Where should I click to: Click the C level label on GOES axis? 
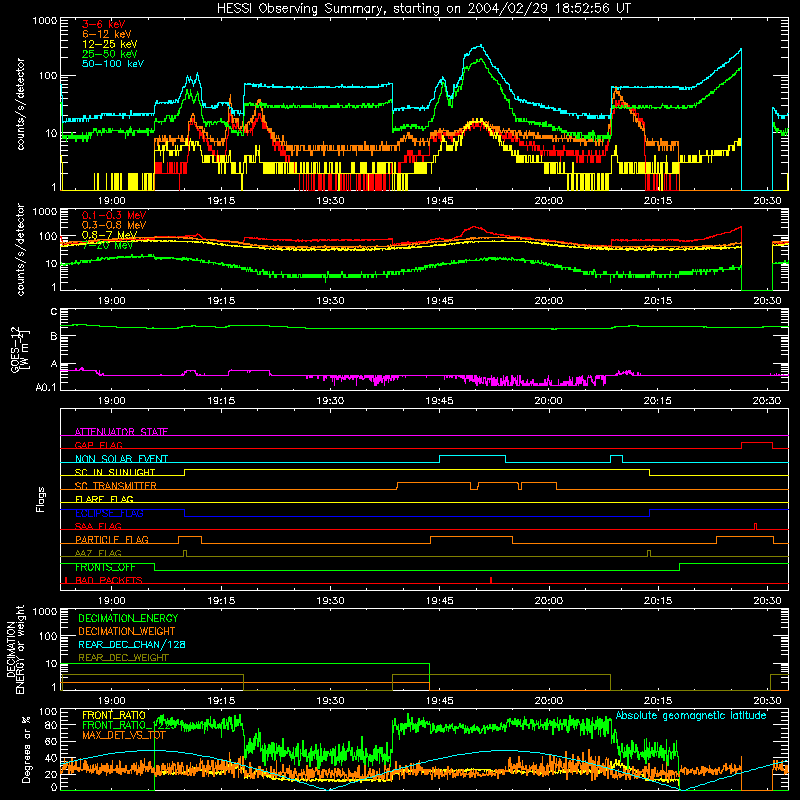54,312
